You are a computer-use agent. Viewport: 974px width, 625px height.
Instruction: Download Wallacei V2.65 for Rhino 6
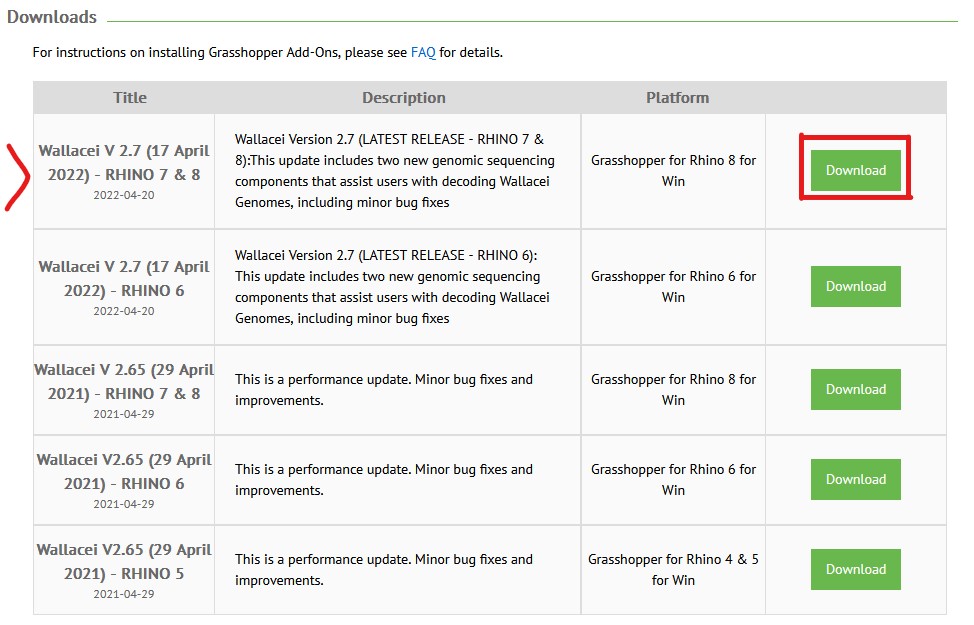855,479
